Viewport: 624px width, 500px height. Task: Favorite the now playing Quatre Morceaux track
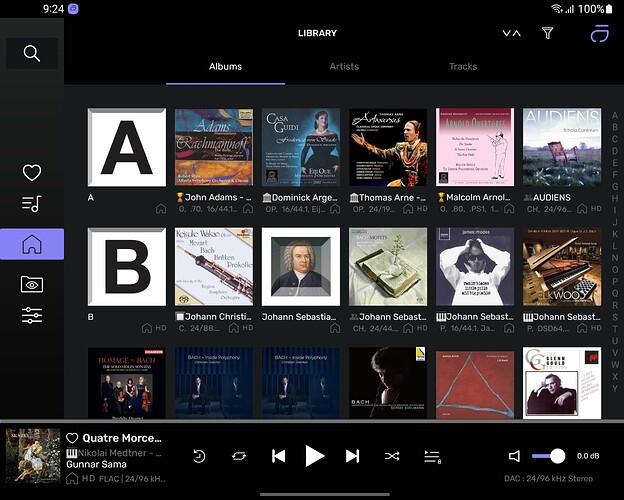(x=72, y=438)
